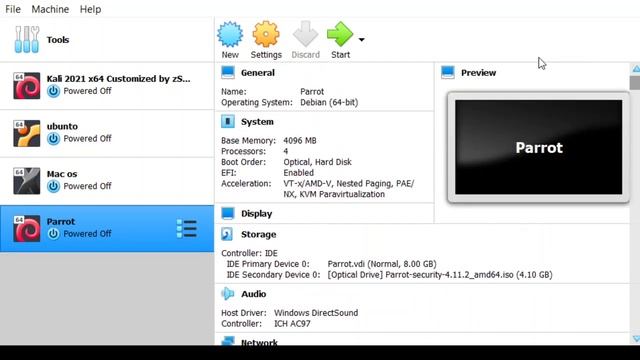Image resolution: width=640 pixels, height=360 pixels.
Task: Open the Storage section header link
Action: [258, 234]
